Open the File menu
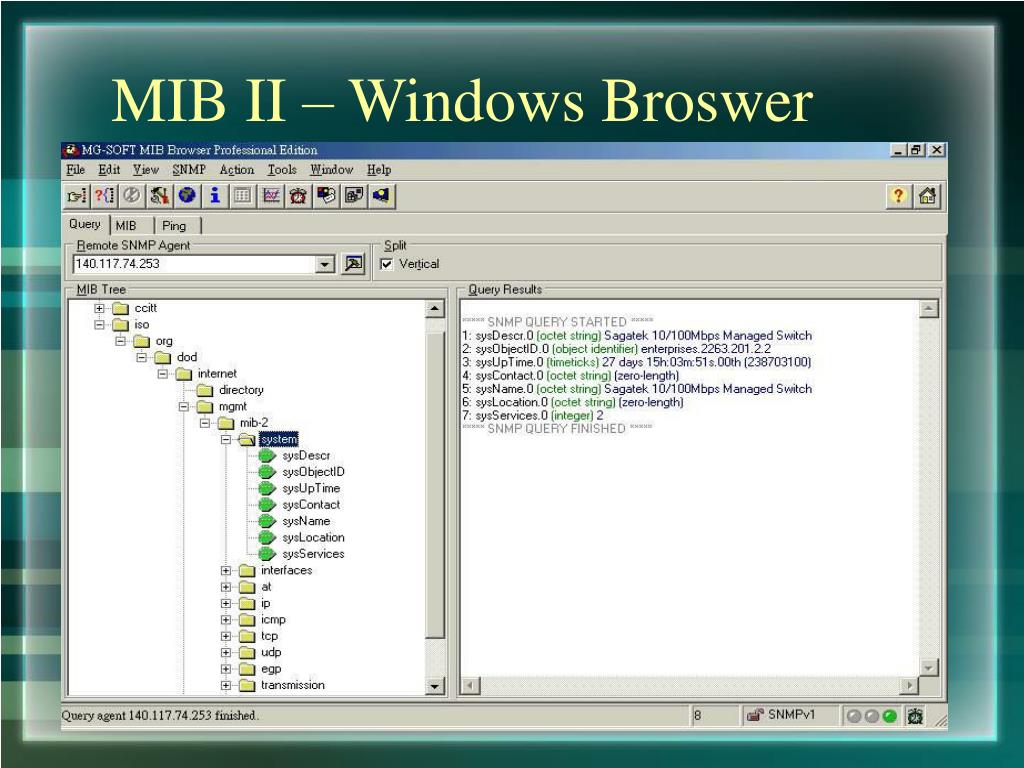1024x768 pixels. (76, 170)
